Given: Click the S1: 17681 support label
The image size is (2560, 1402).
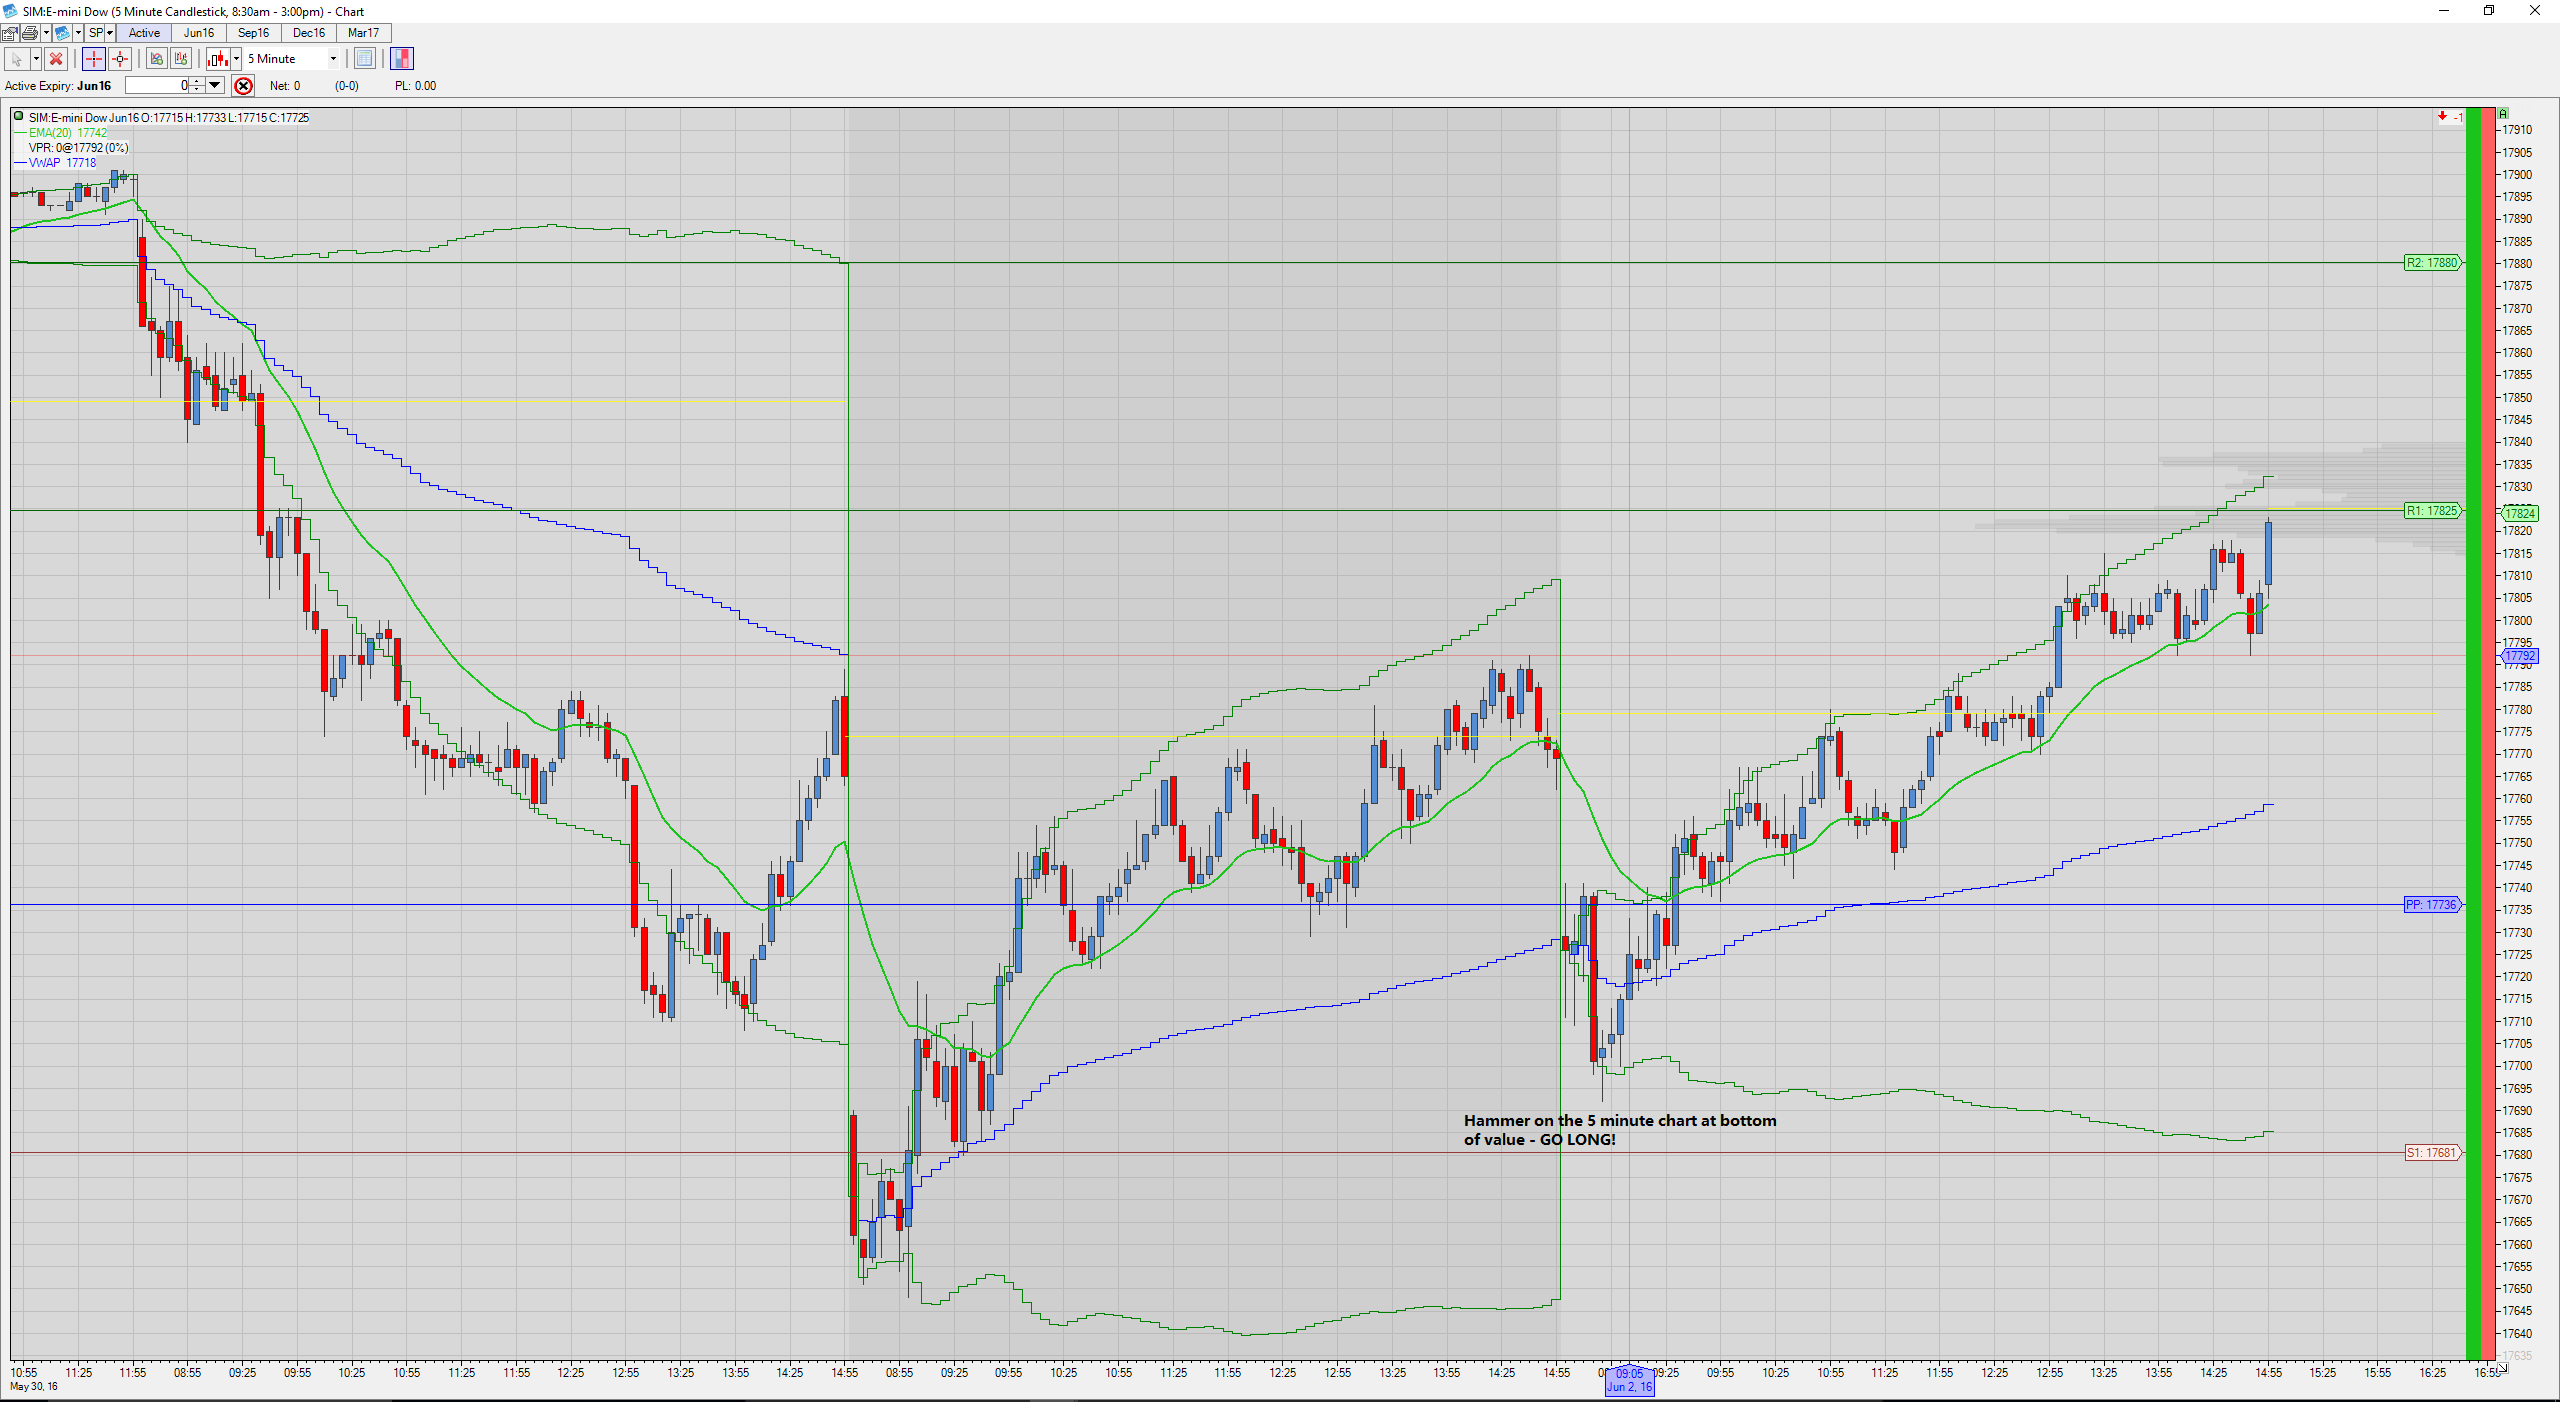Looking at the screenshot, I should pos(2432,1153).
